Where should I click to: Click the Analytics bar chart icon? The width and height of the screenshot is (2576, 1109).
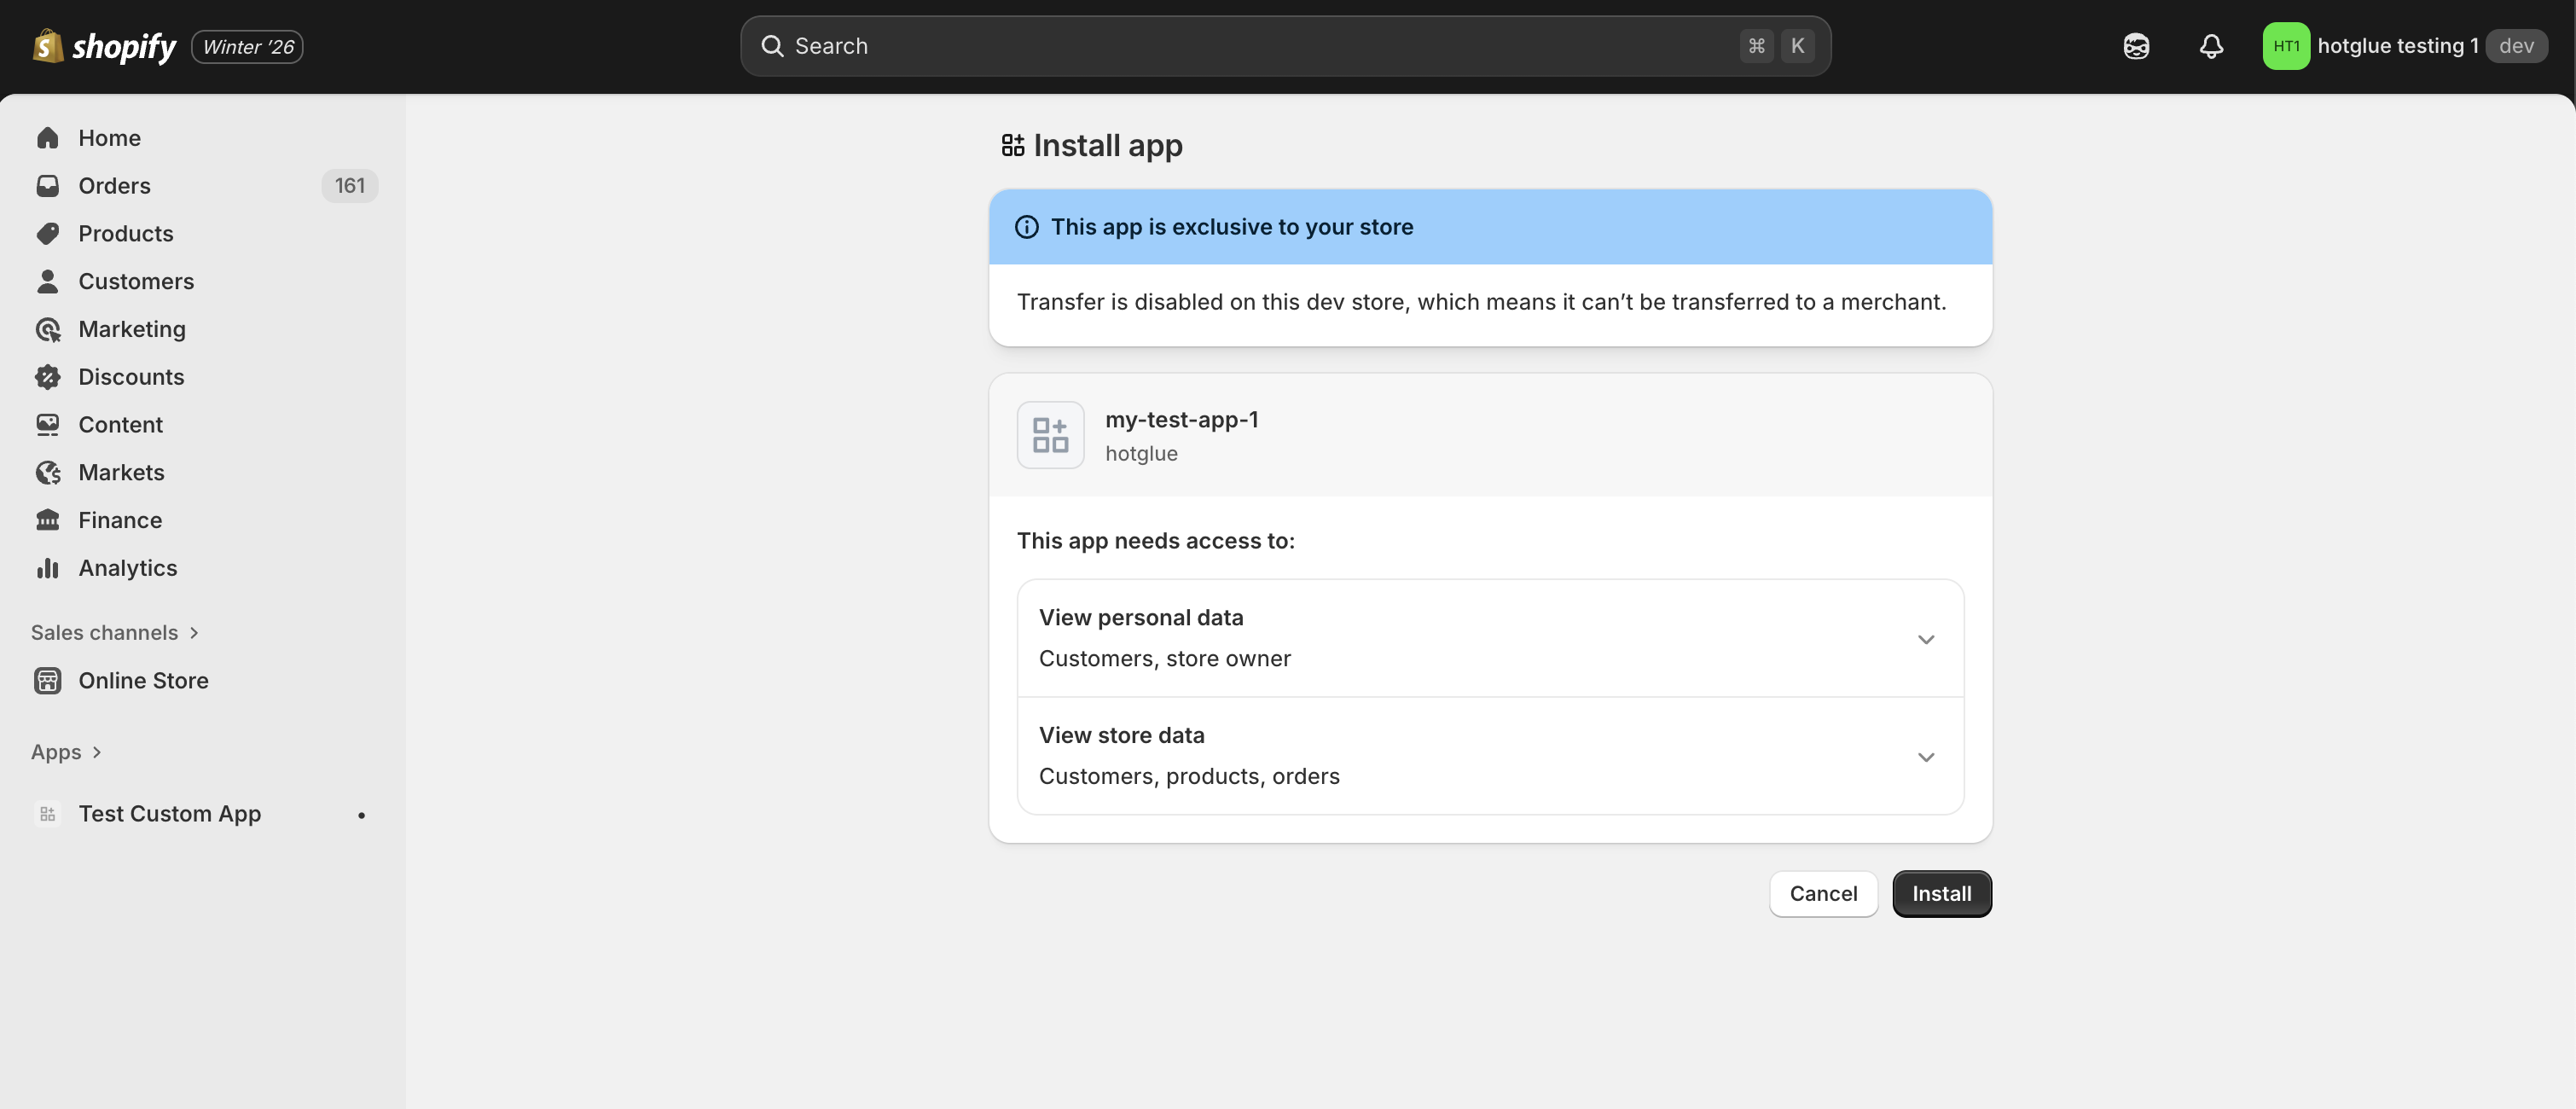47,568
